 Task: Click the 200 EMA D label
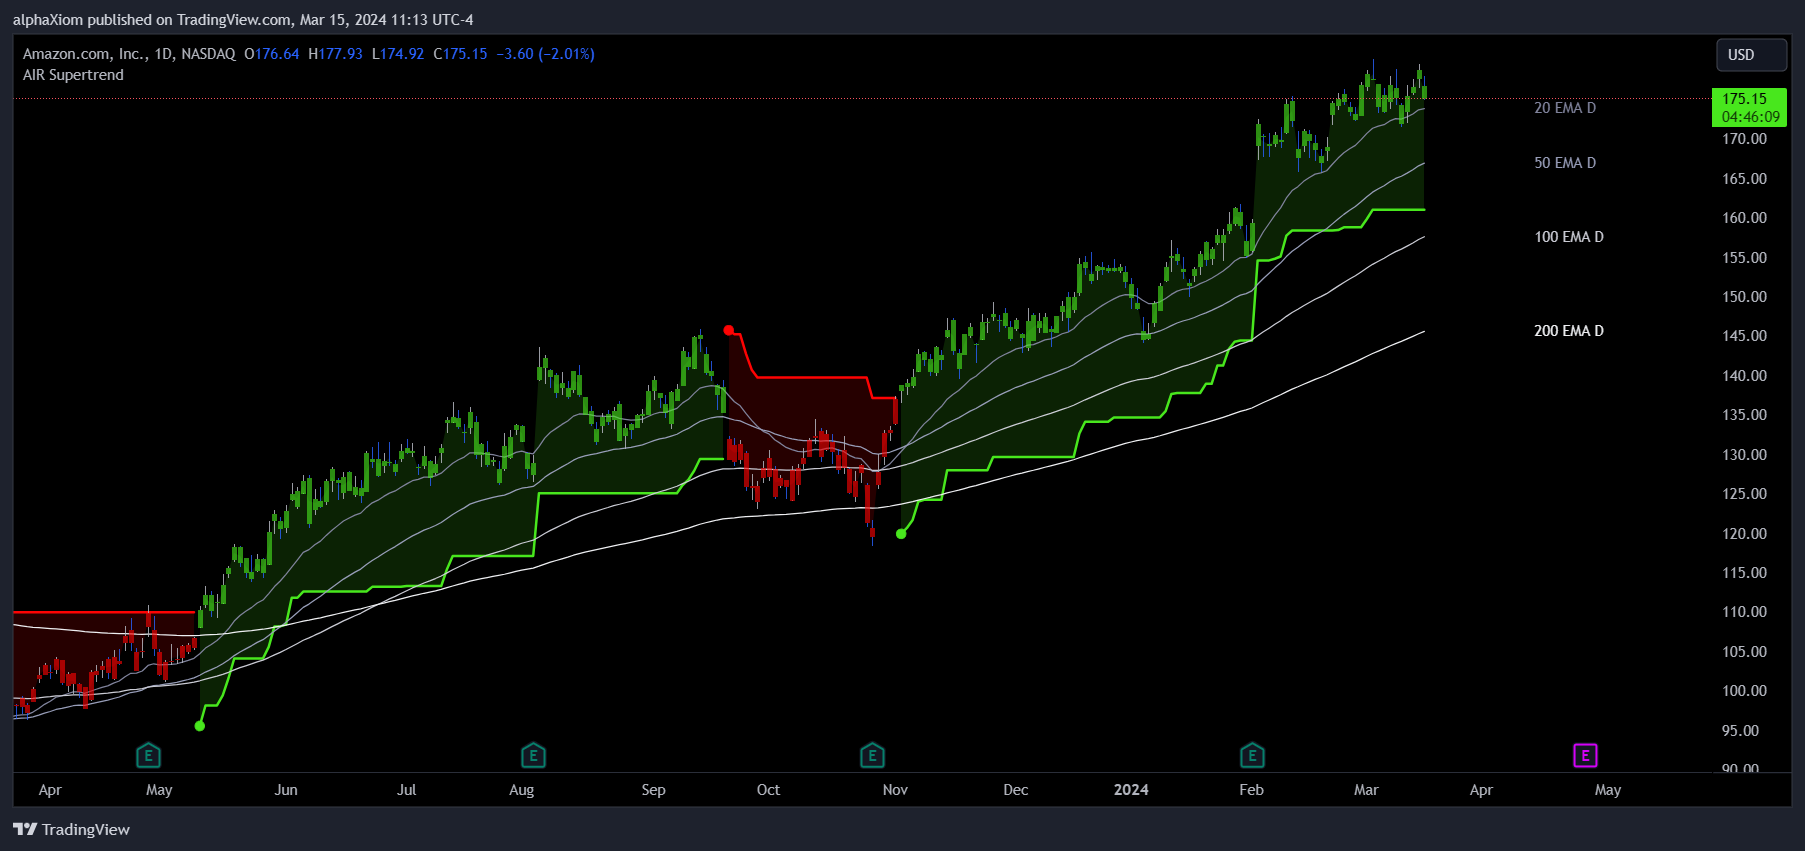coord(1569,331)
